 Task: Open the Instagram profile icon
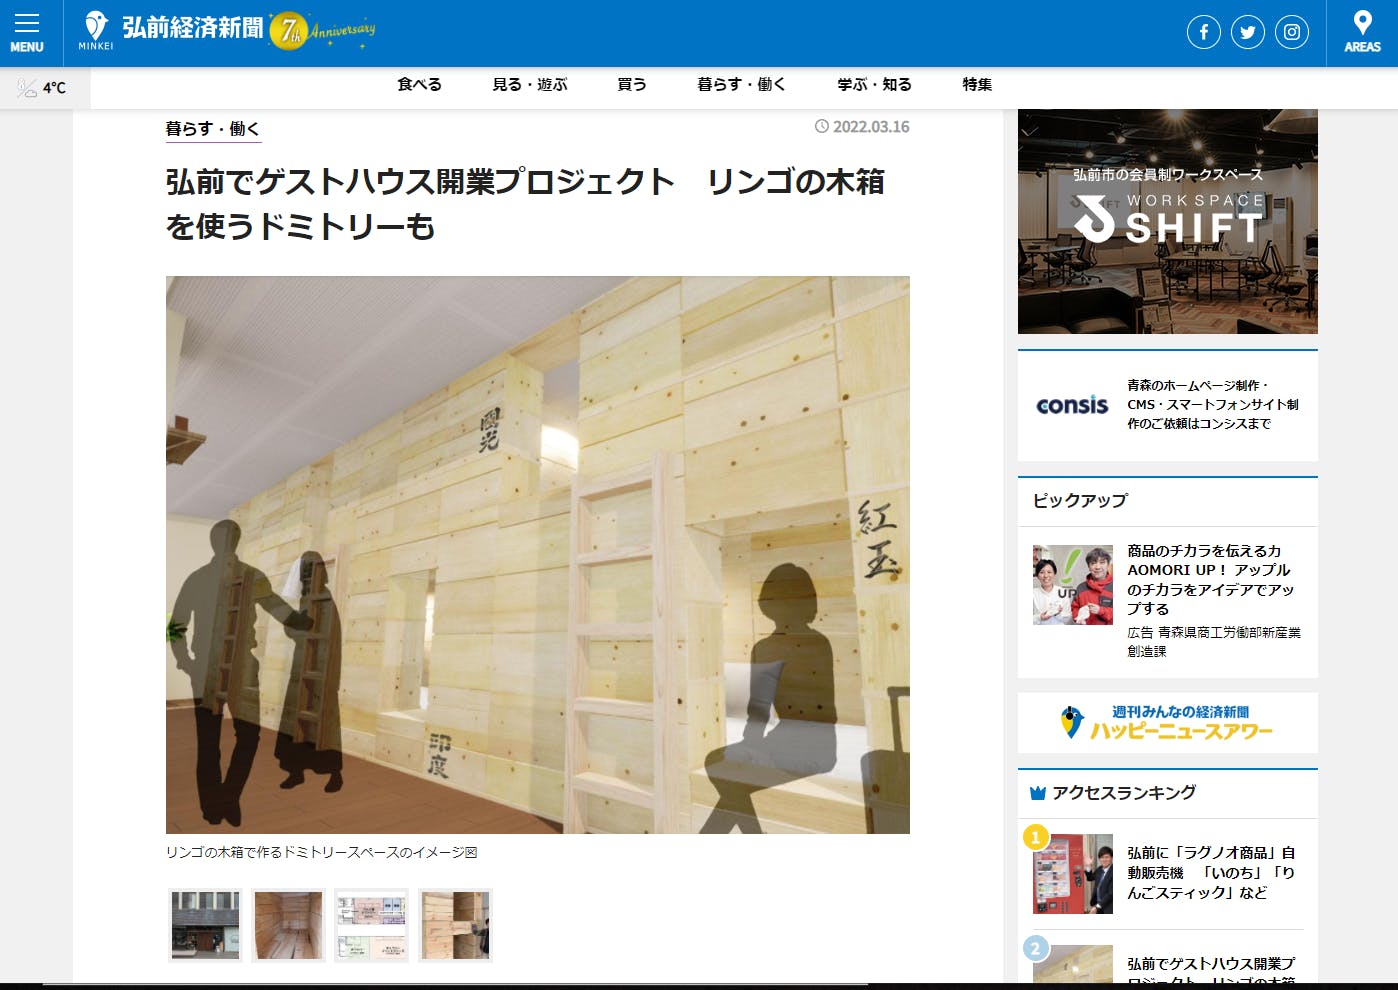click(1291, 33)
